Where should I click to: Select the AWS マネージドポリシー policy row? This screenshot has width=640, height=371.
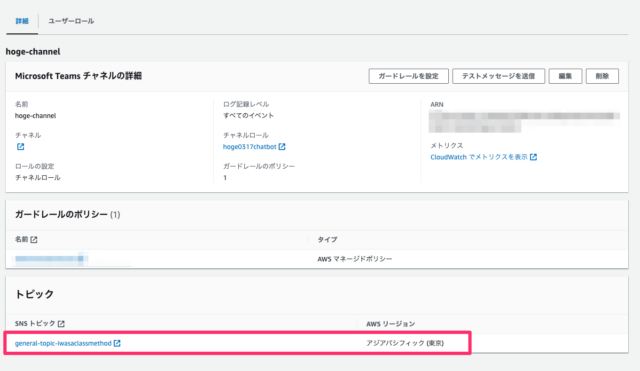pyautogui.click(x=317, y=259)
